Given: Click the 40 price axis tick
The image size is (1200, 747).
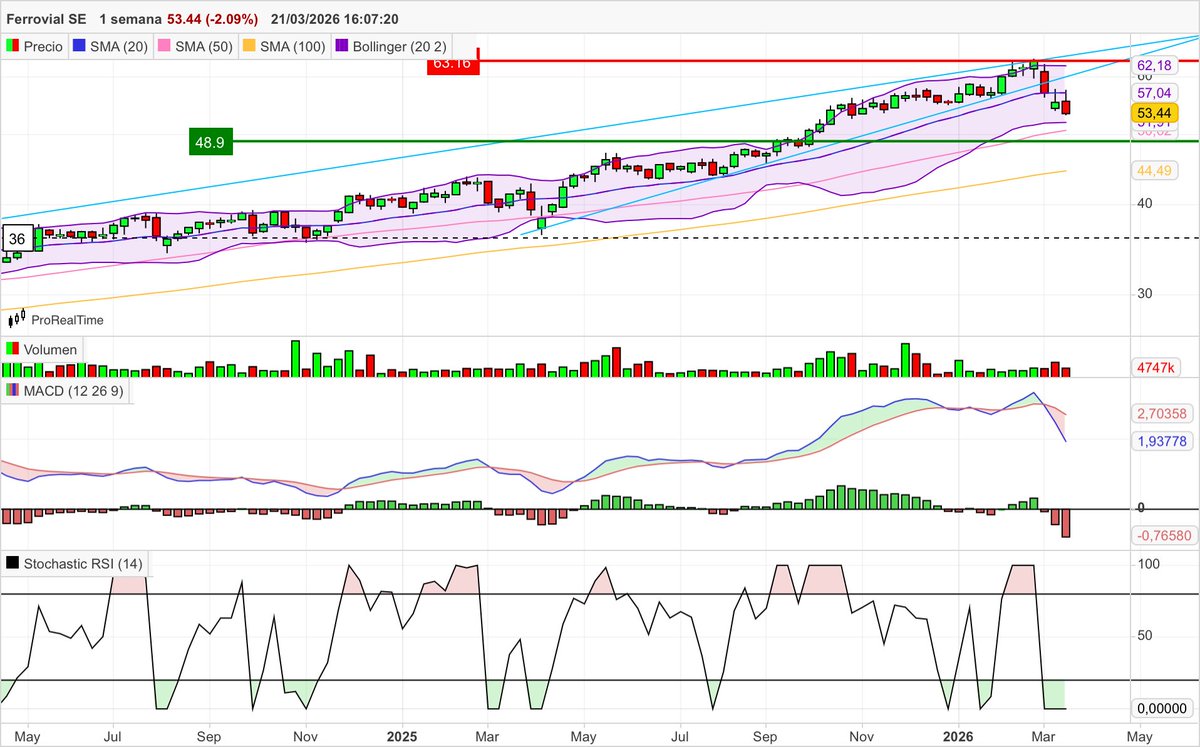Looking at the screenshot, I should pos(1144,203).
